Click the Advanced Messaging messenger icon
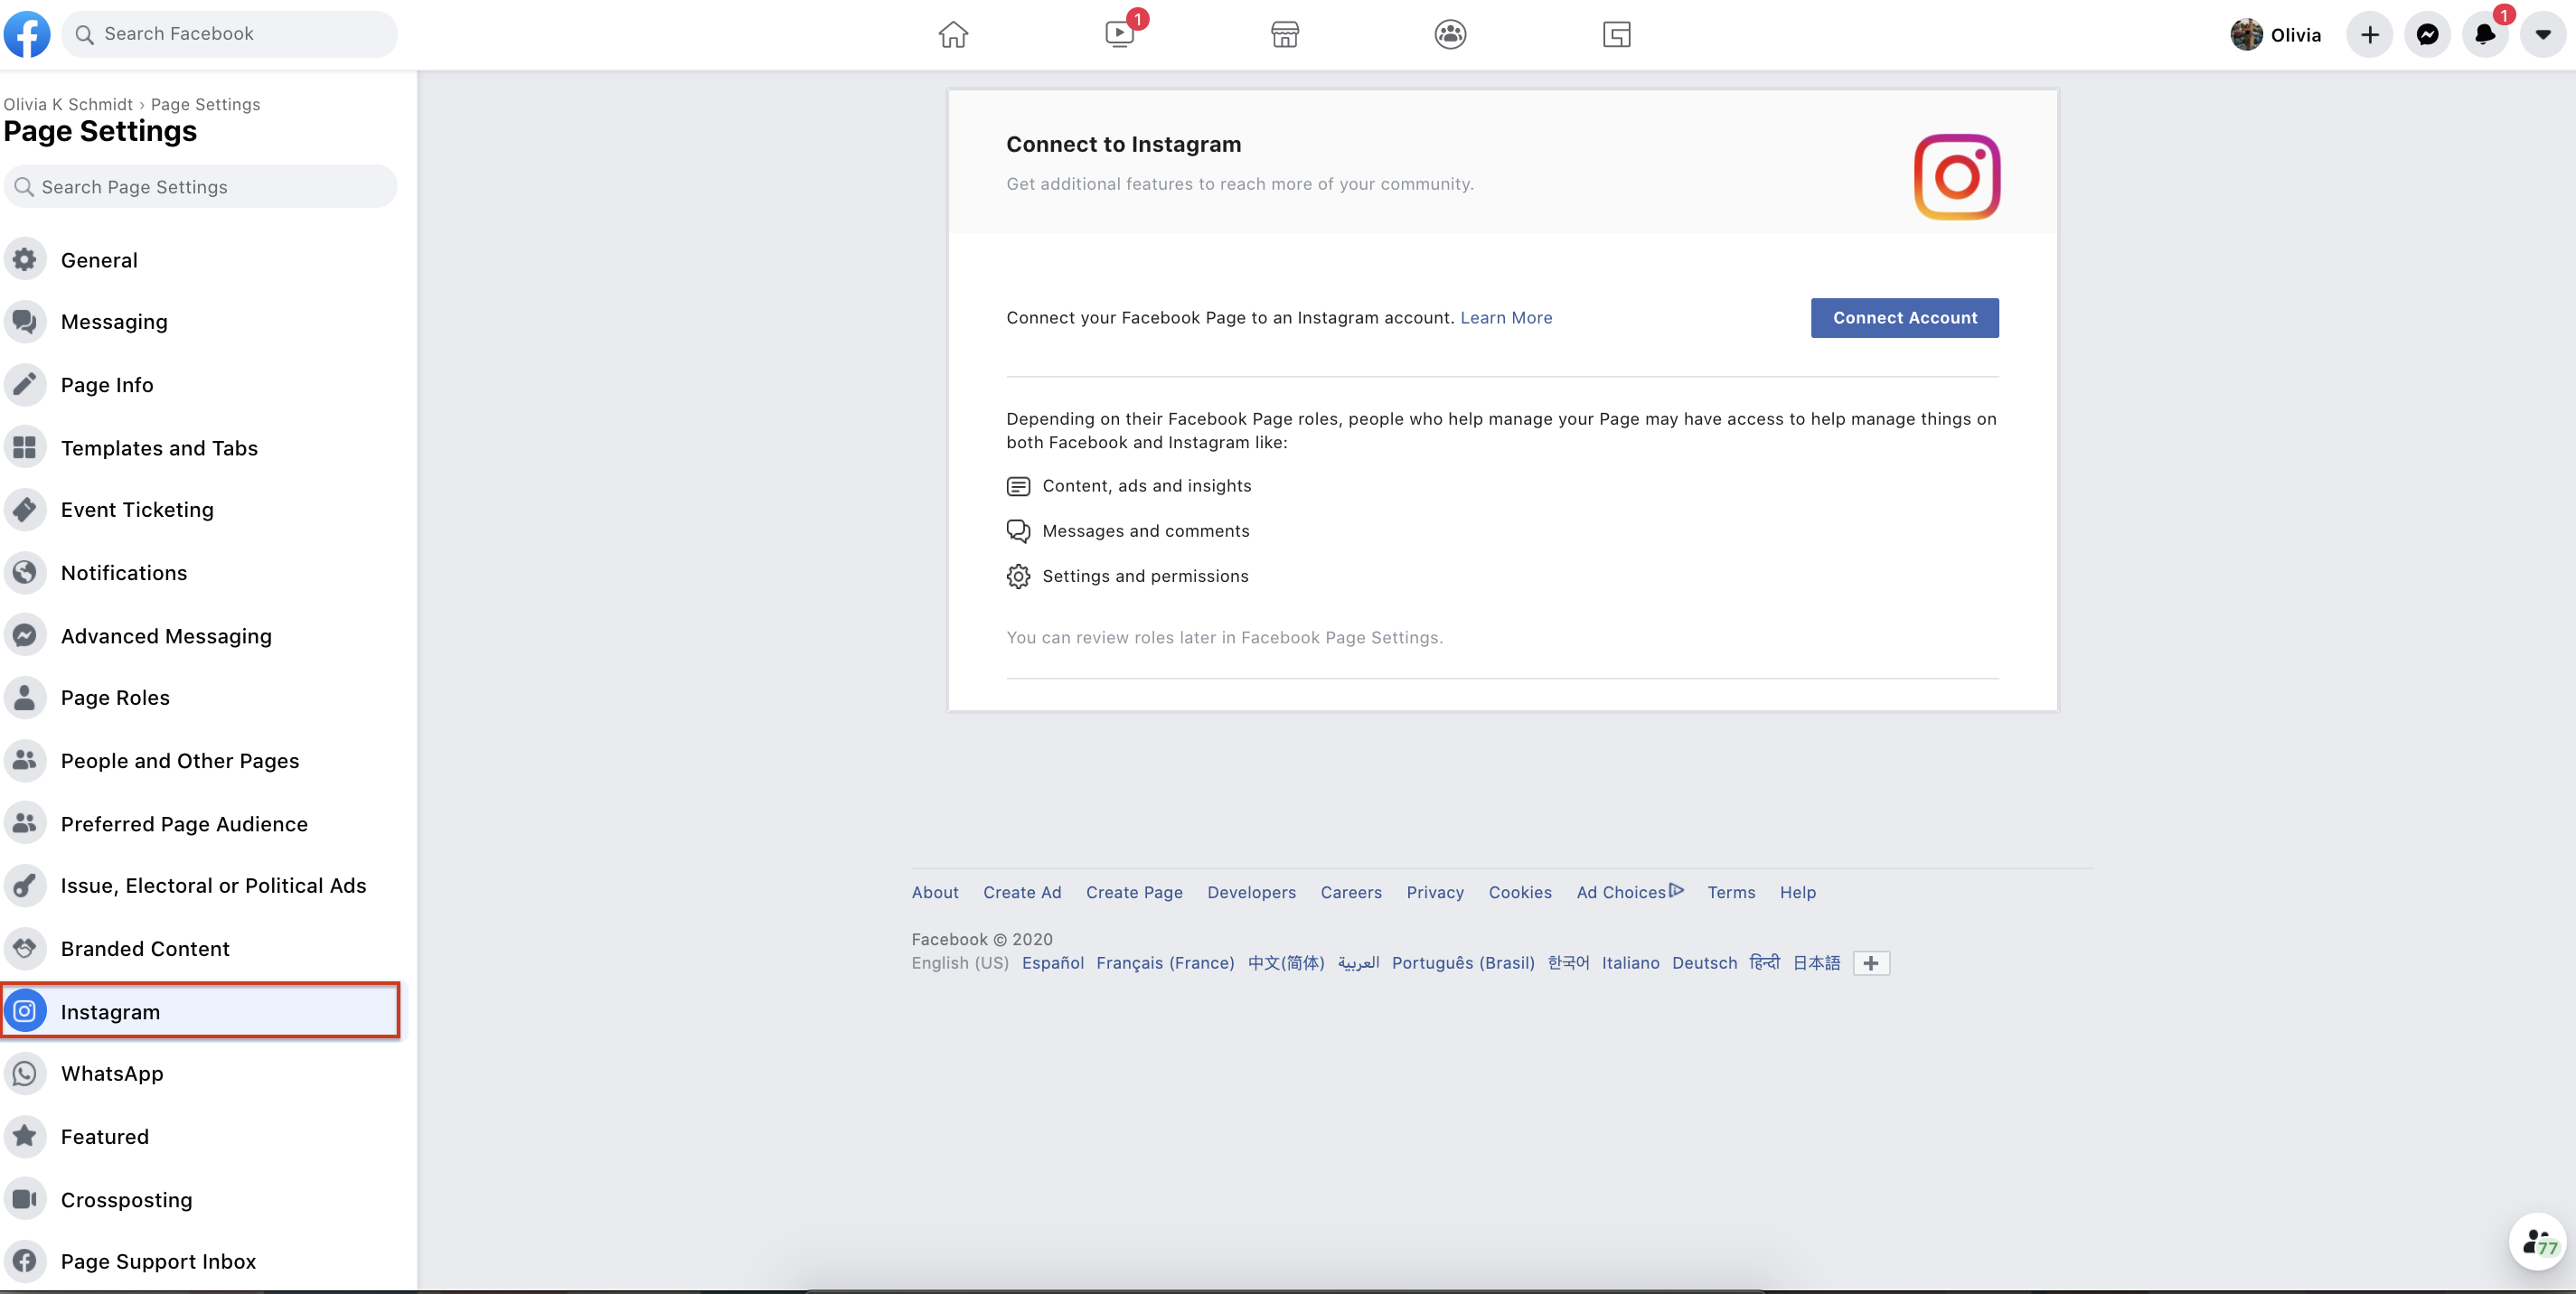The height and width of the screenshot is (1294, 2576). point(25,636)
